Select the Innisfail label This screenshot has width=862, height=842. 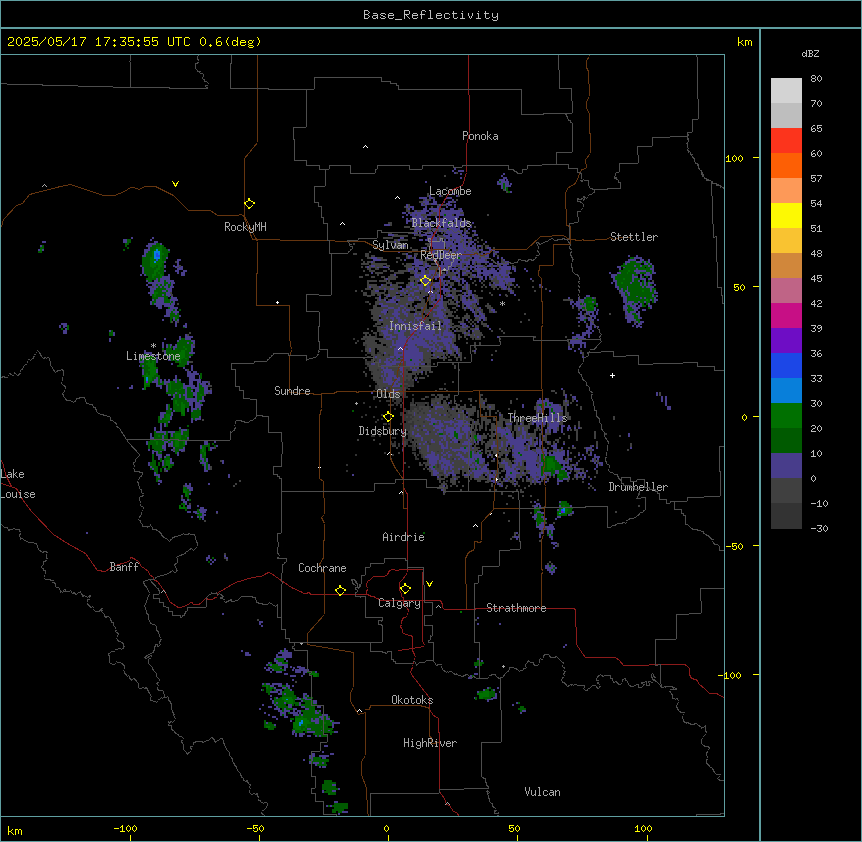[415, 326]
